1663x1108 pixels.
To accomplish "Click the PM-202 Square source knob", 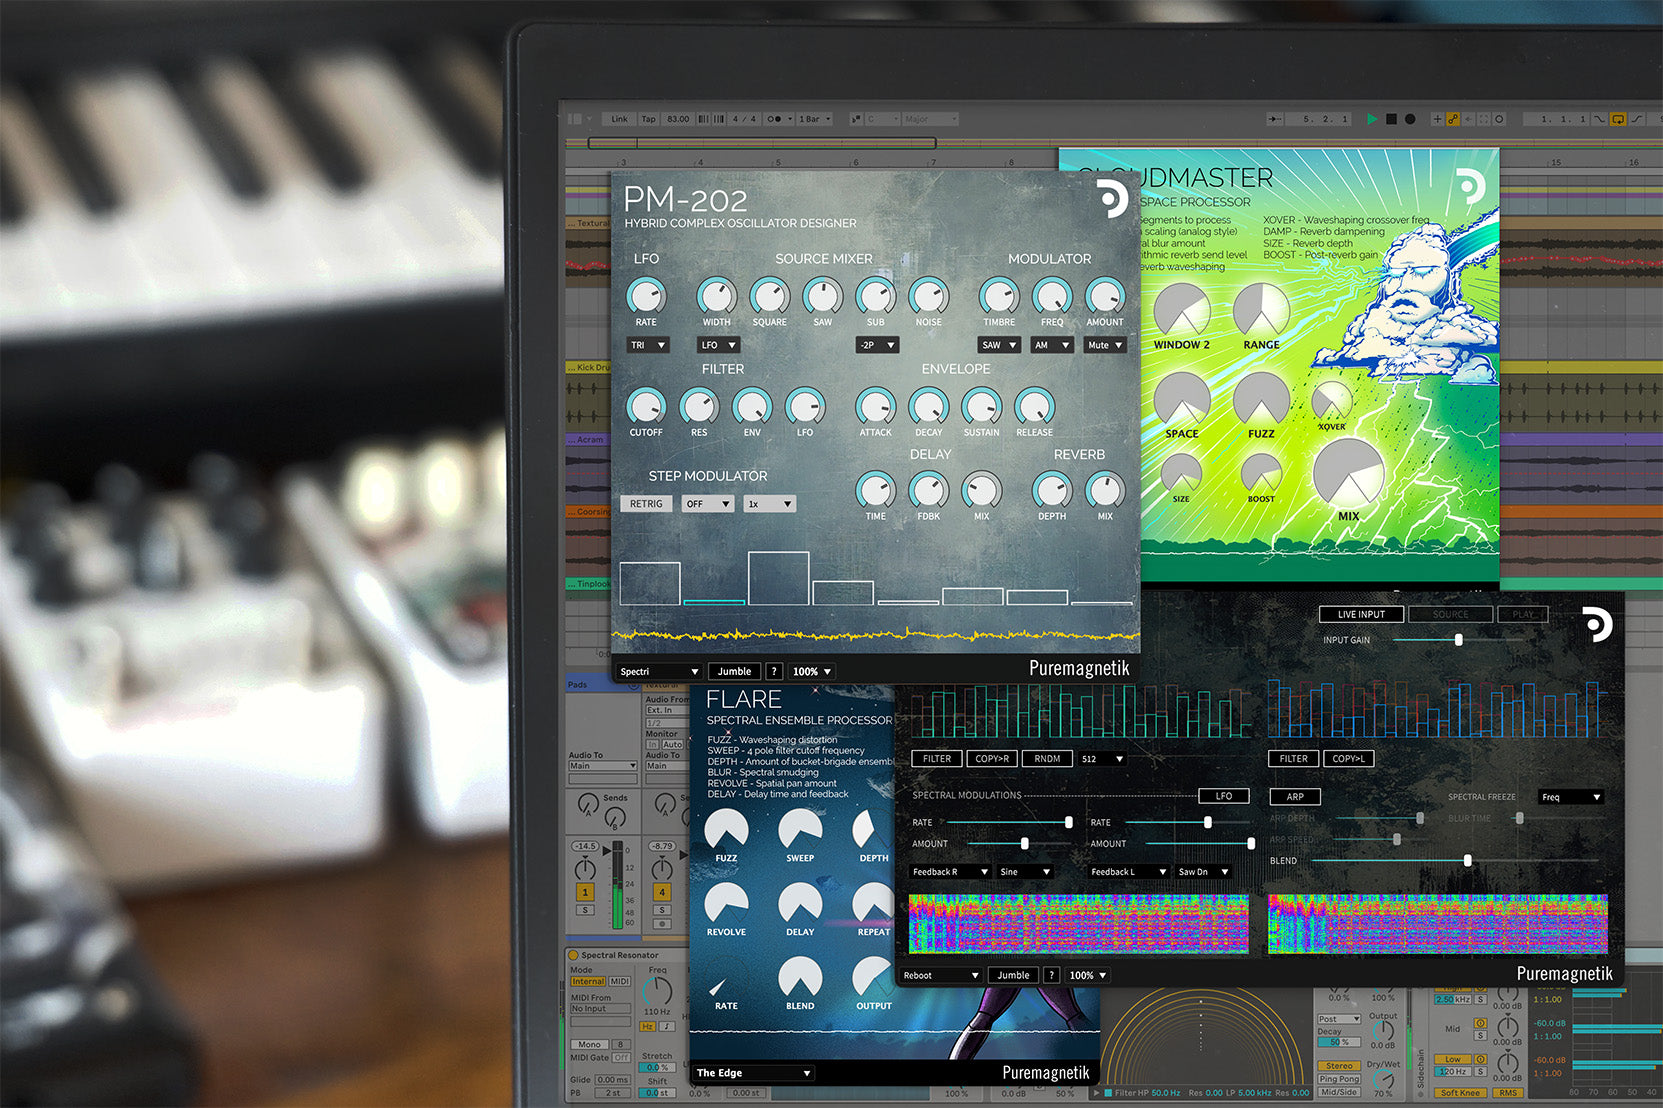I will 769,296.
